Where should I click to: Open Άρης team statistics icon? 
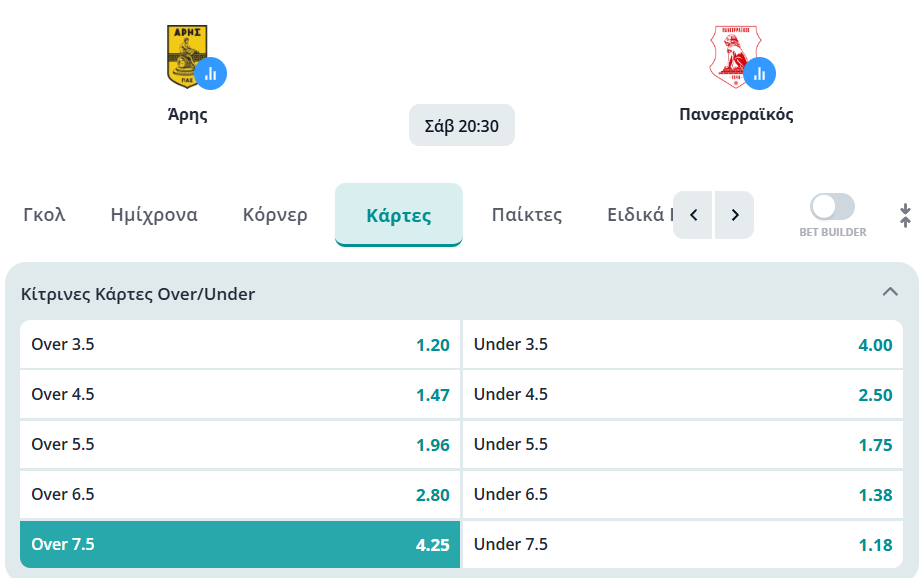(211, 73)
